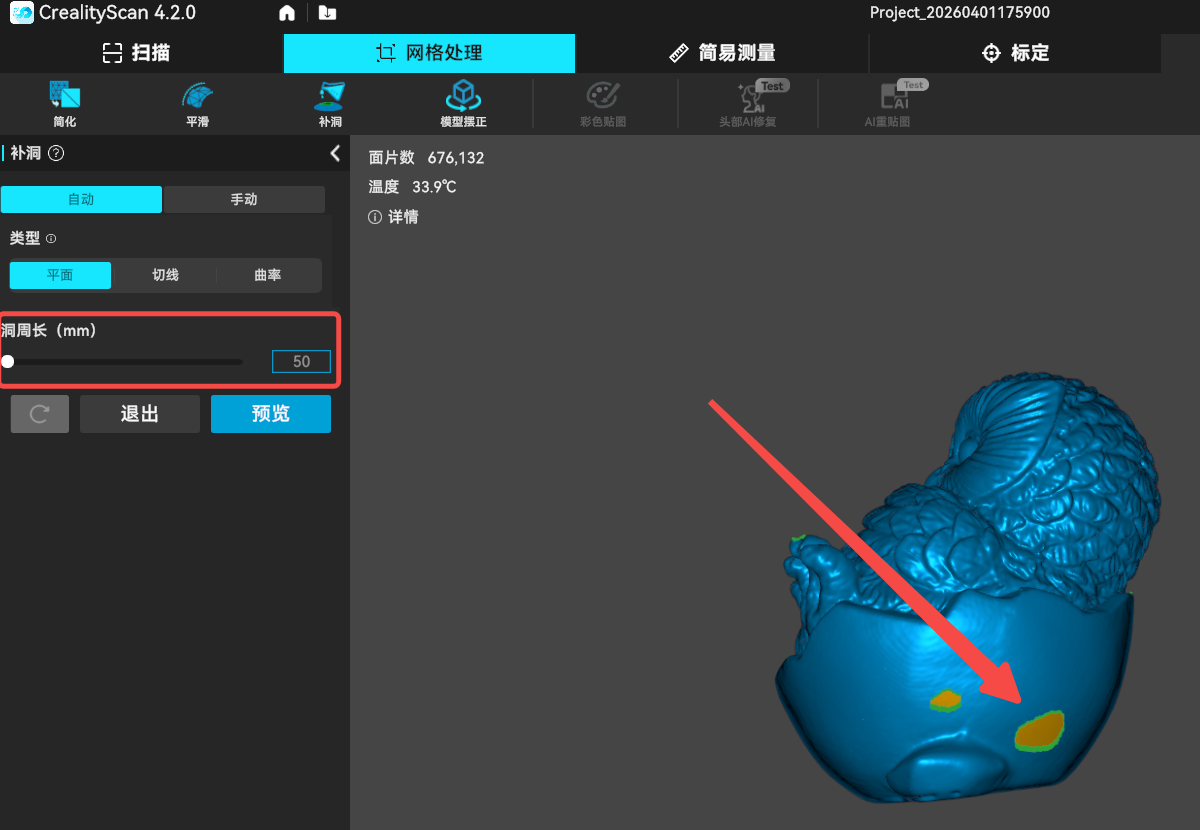Choose the Fill Holes (补洞) toolbar icon
This screenshot has height=830, width=1200.
(x=330, y=97)
